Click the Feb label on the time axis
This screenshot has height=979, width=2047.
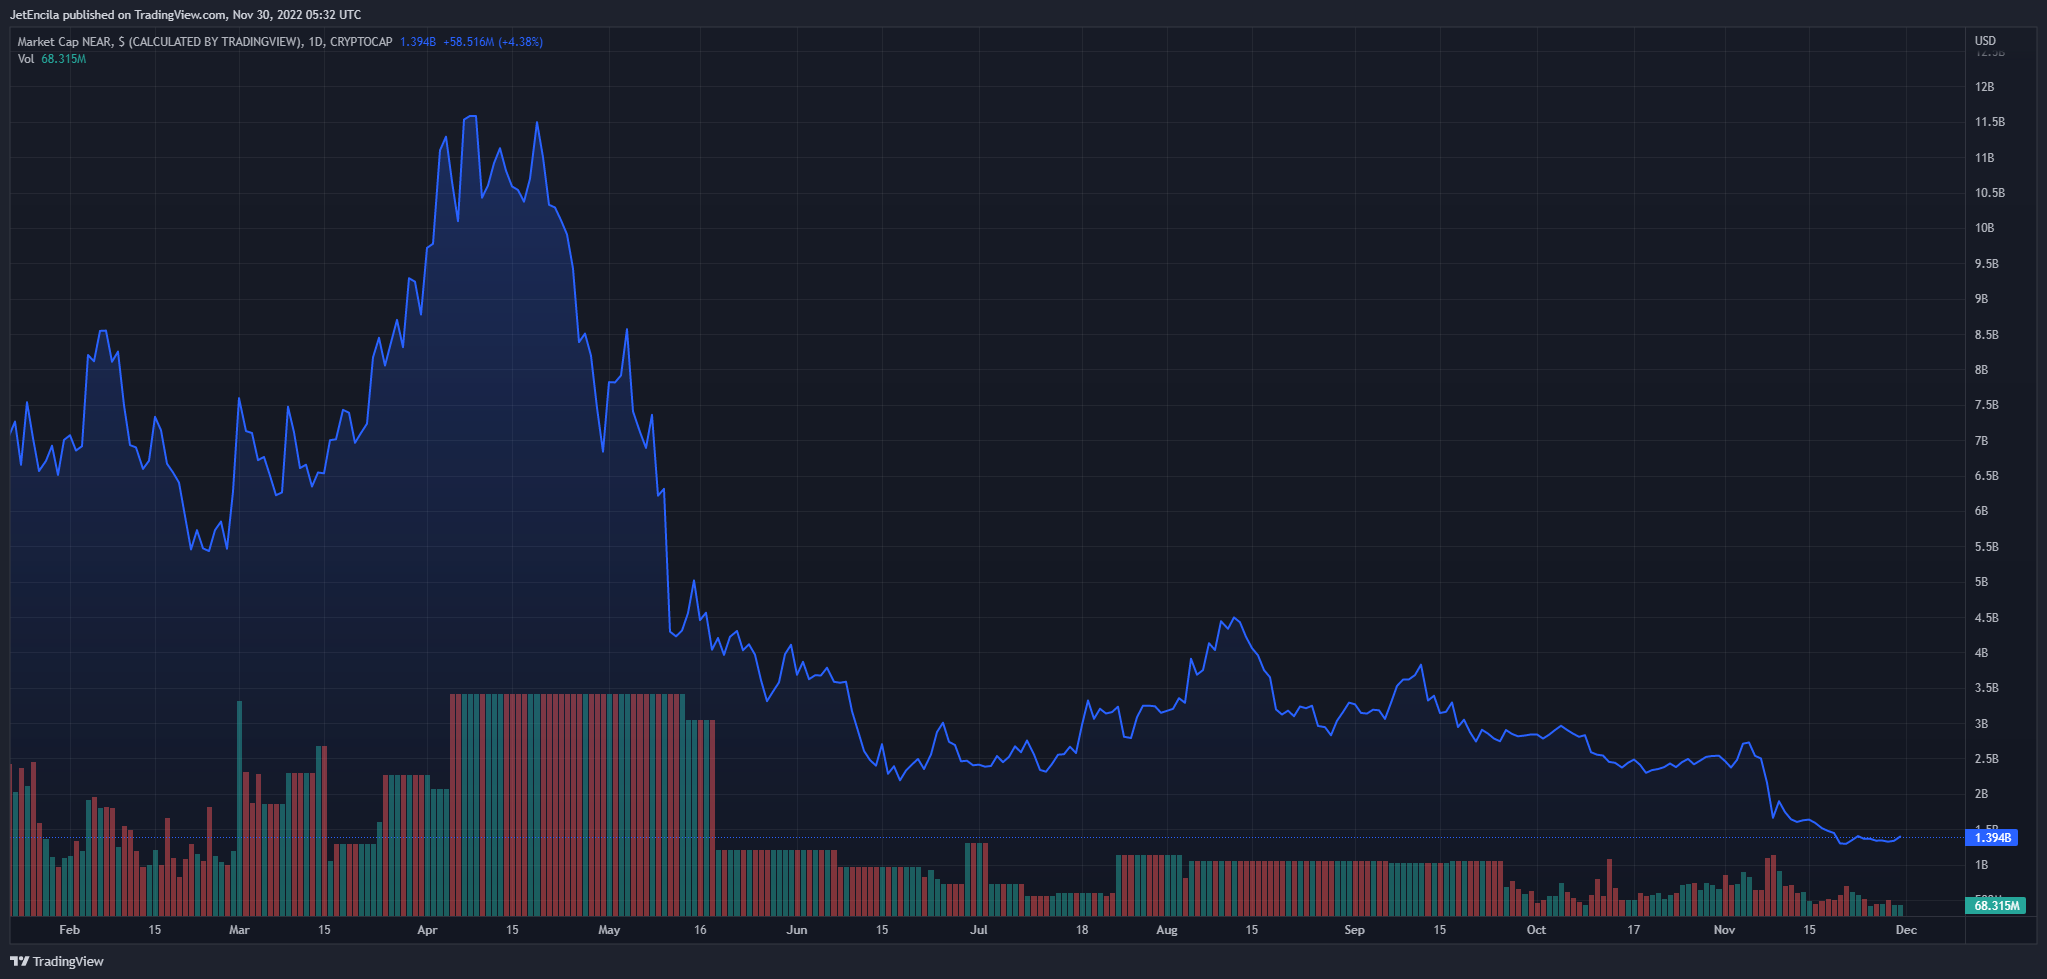69,930
